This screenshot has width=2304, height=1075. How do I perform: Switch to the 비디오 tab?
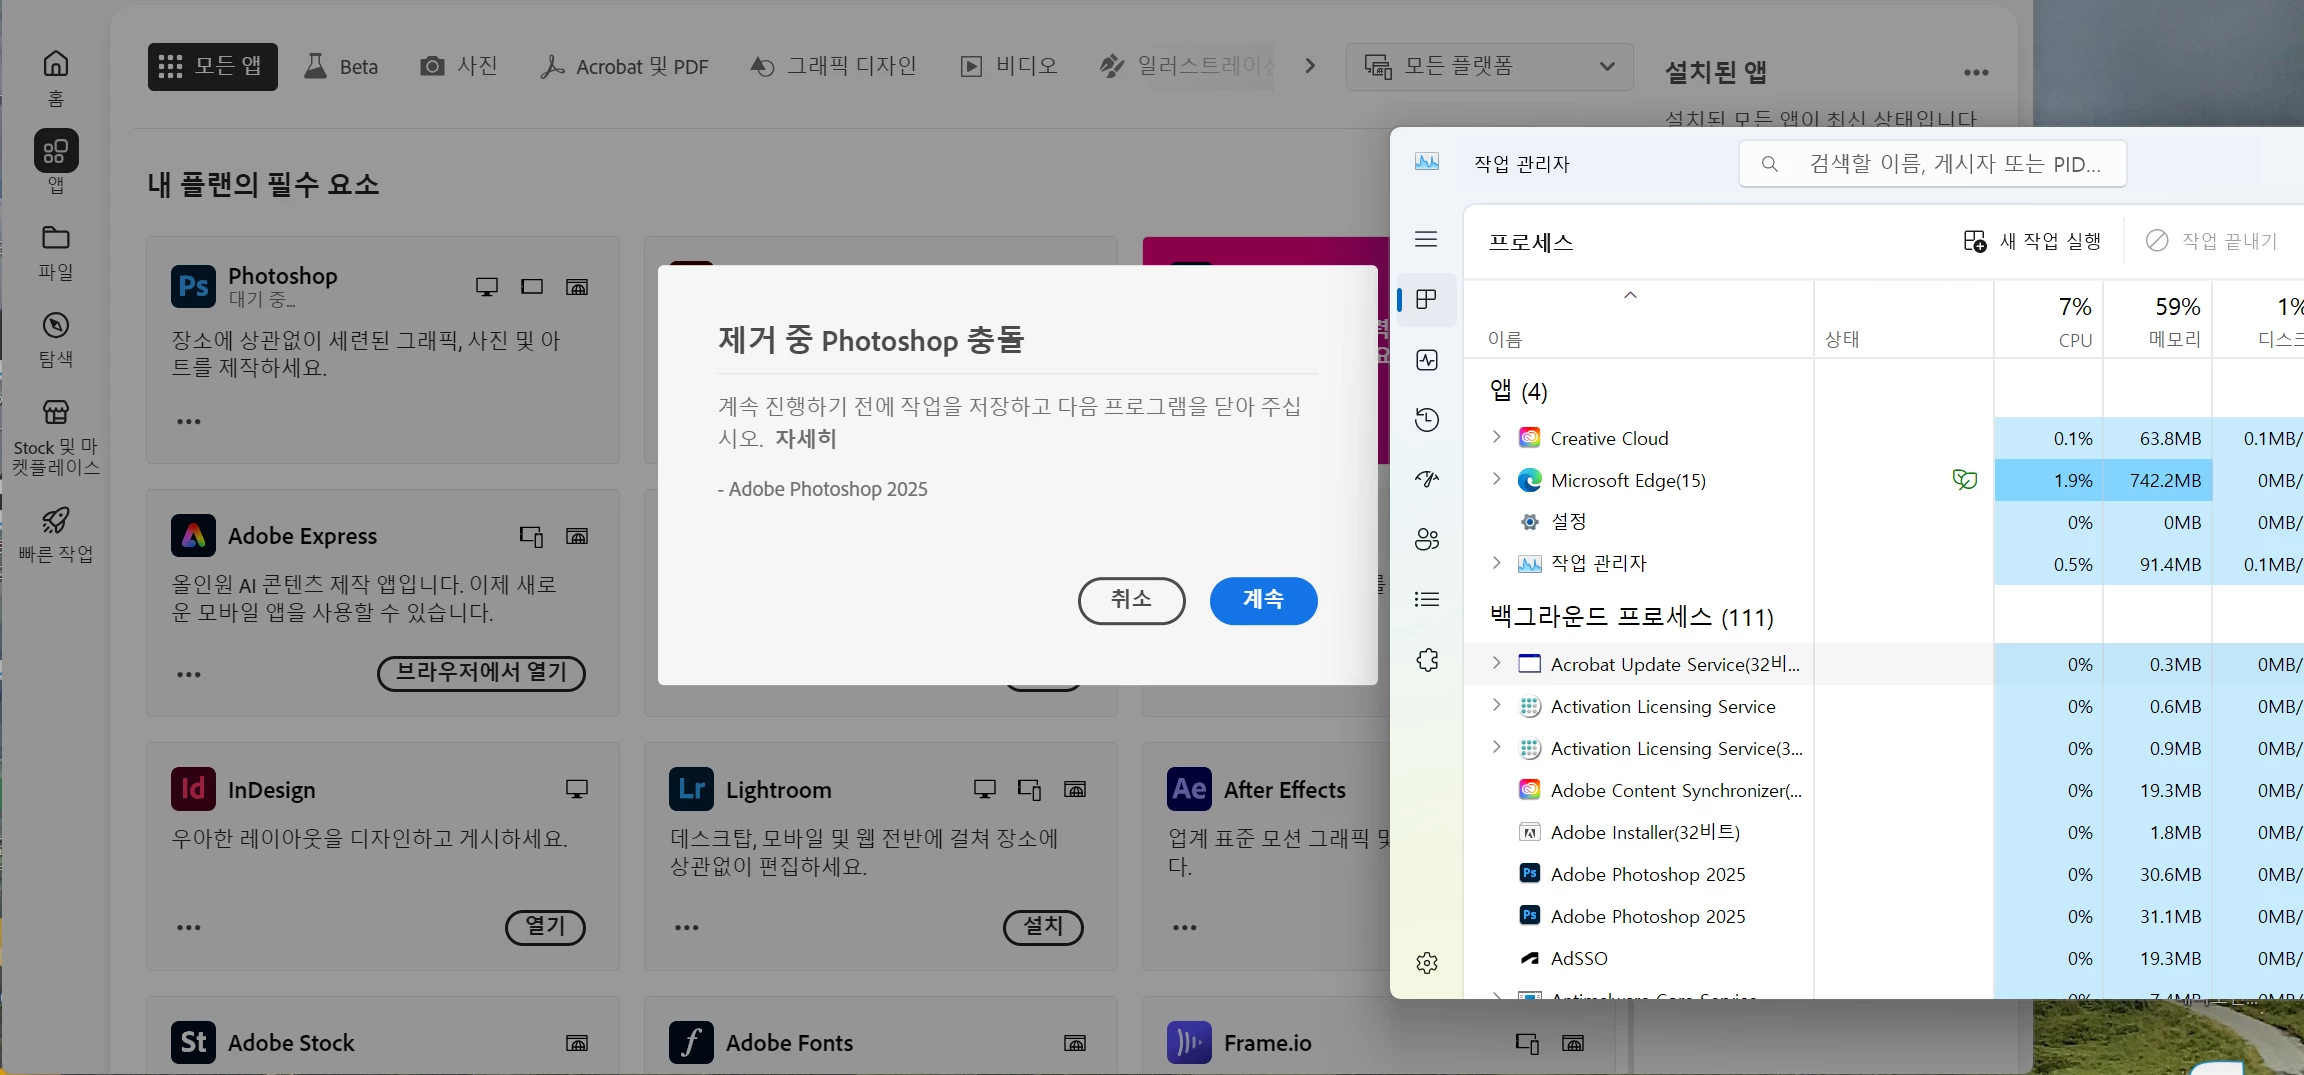tap(1009, 66)
